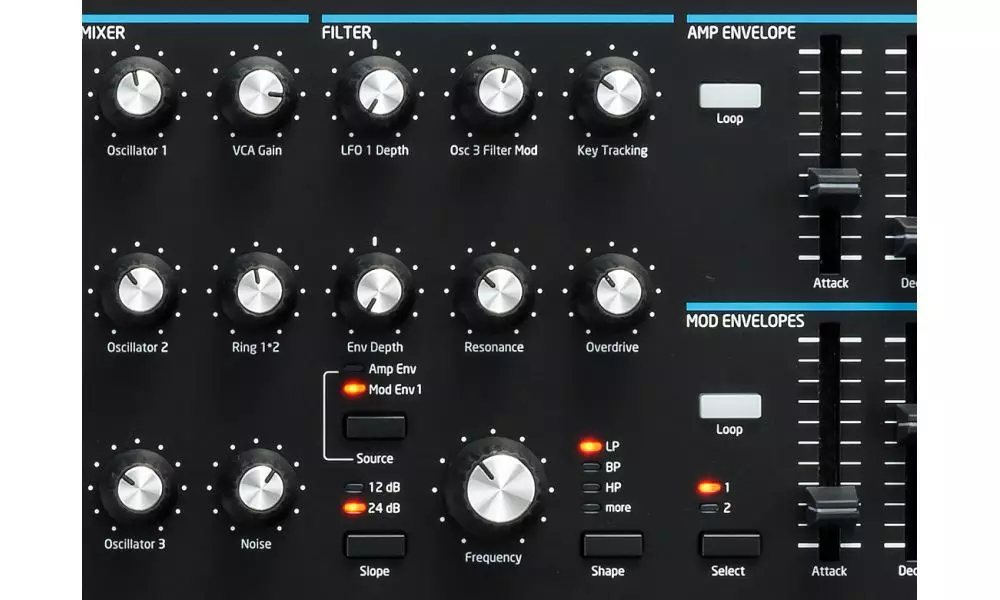Click the BP shape LED

coord(592,467)
